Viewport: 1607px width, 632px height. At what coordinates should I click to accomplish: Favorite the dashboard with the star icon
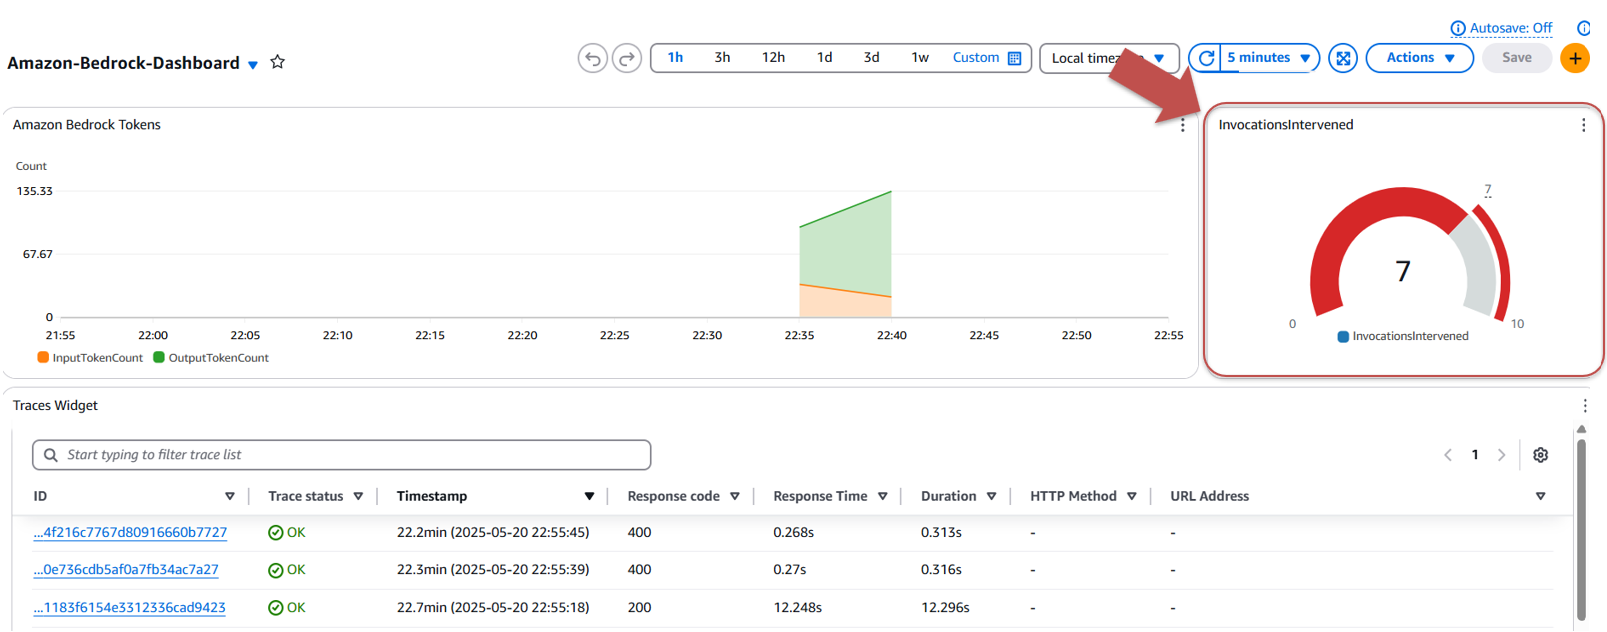pos(278,62)
